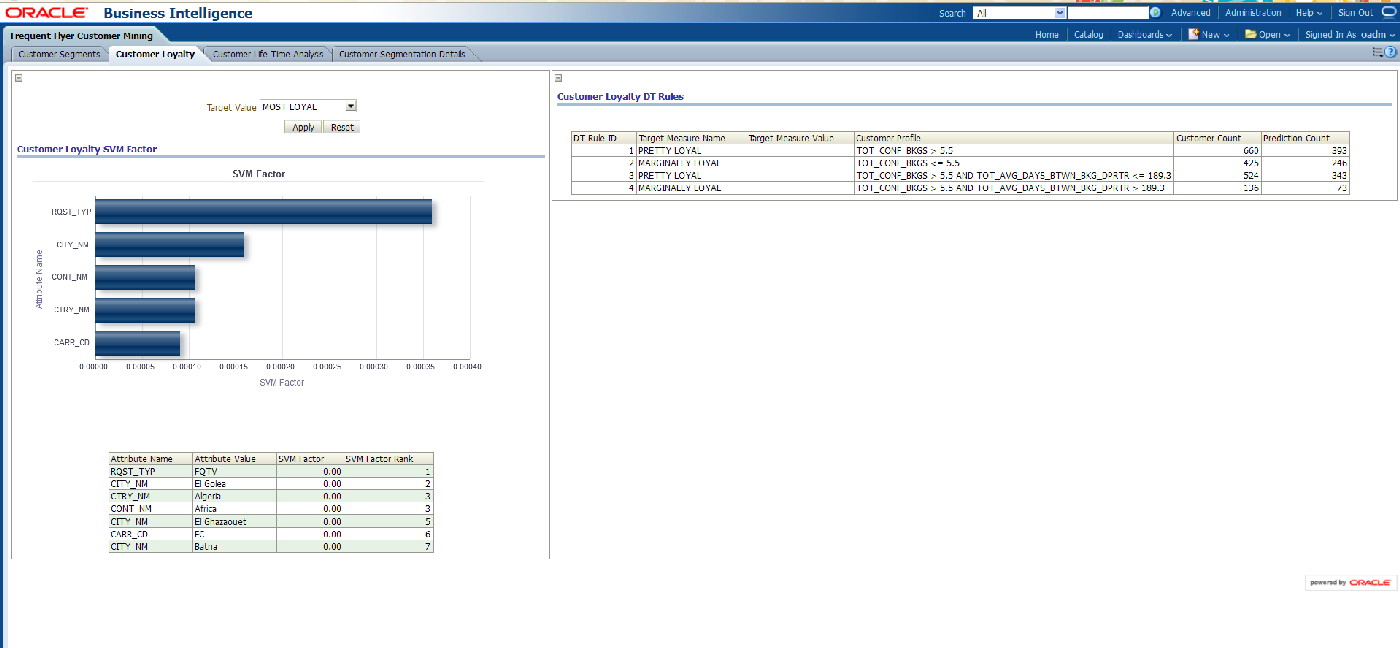Viewport: 1400px width, 648px height.
Task: Click the Sign Out link
Action: [x=1355, y=13]
